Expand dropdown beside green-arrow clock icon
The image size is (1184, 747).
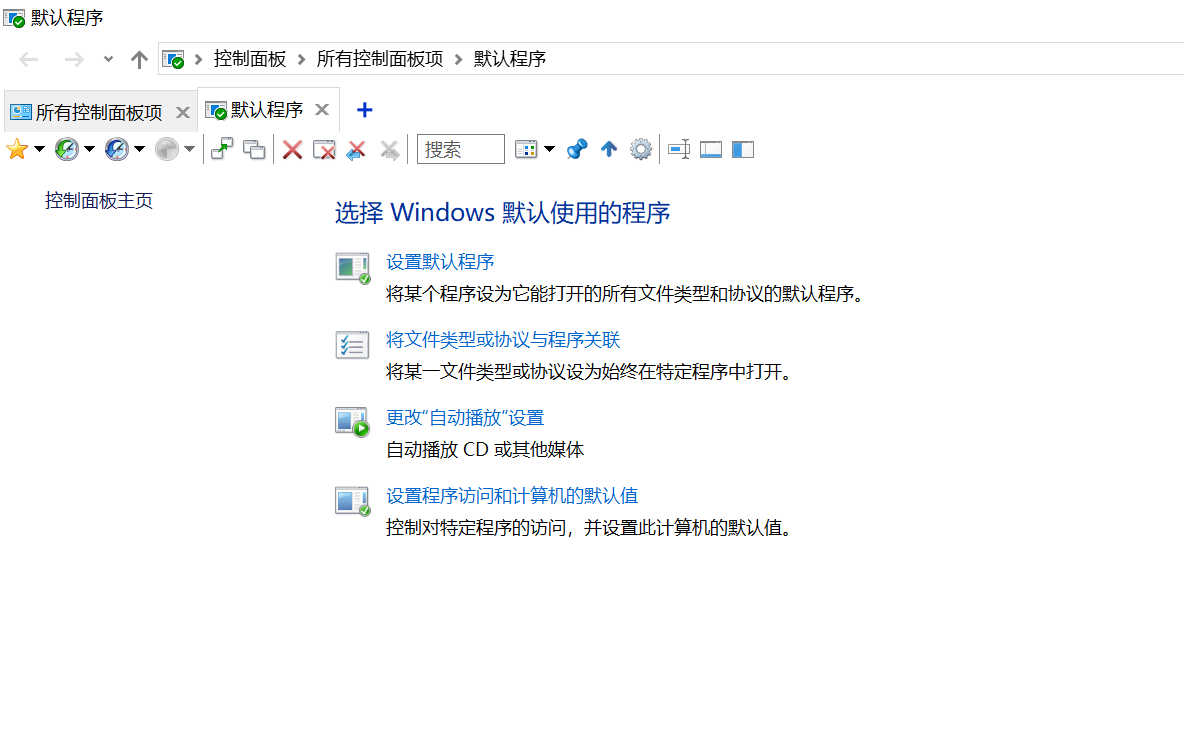(x=89, y=150)
